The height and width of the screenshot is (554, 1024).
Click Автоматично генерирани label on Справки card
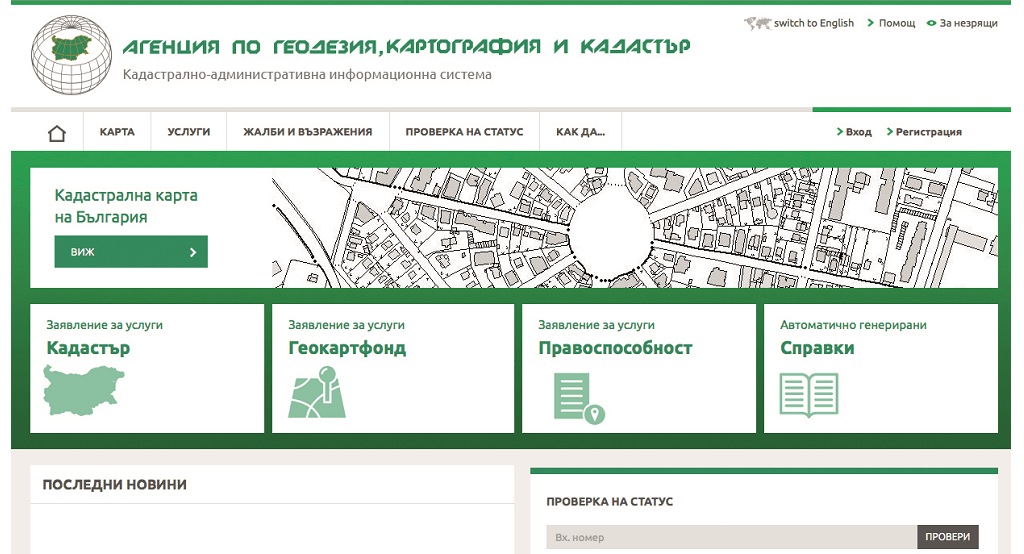(x=853, y=325)
